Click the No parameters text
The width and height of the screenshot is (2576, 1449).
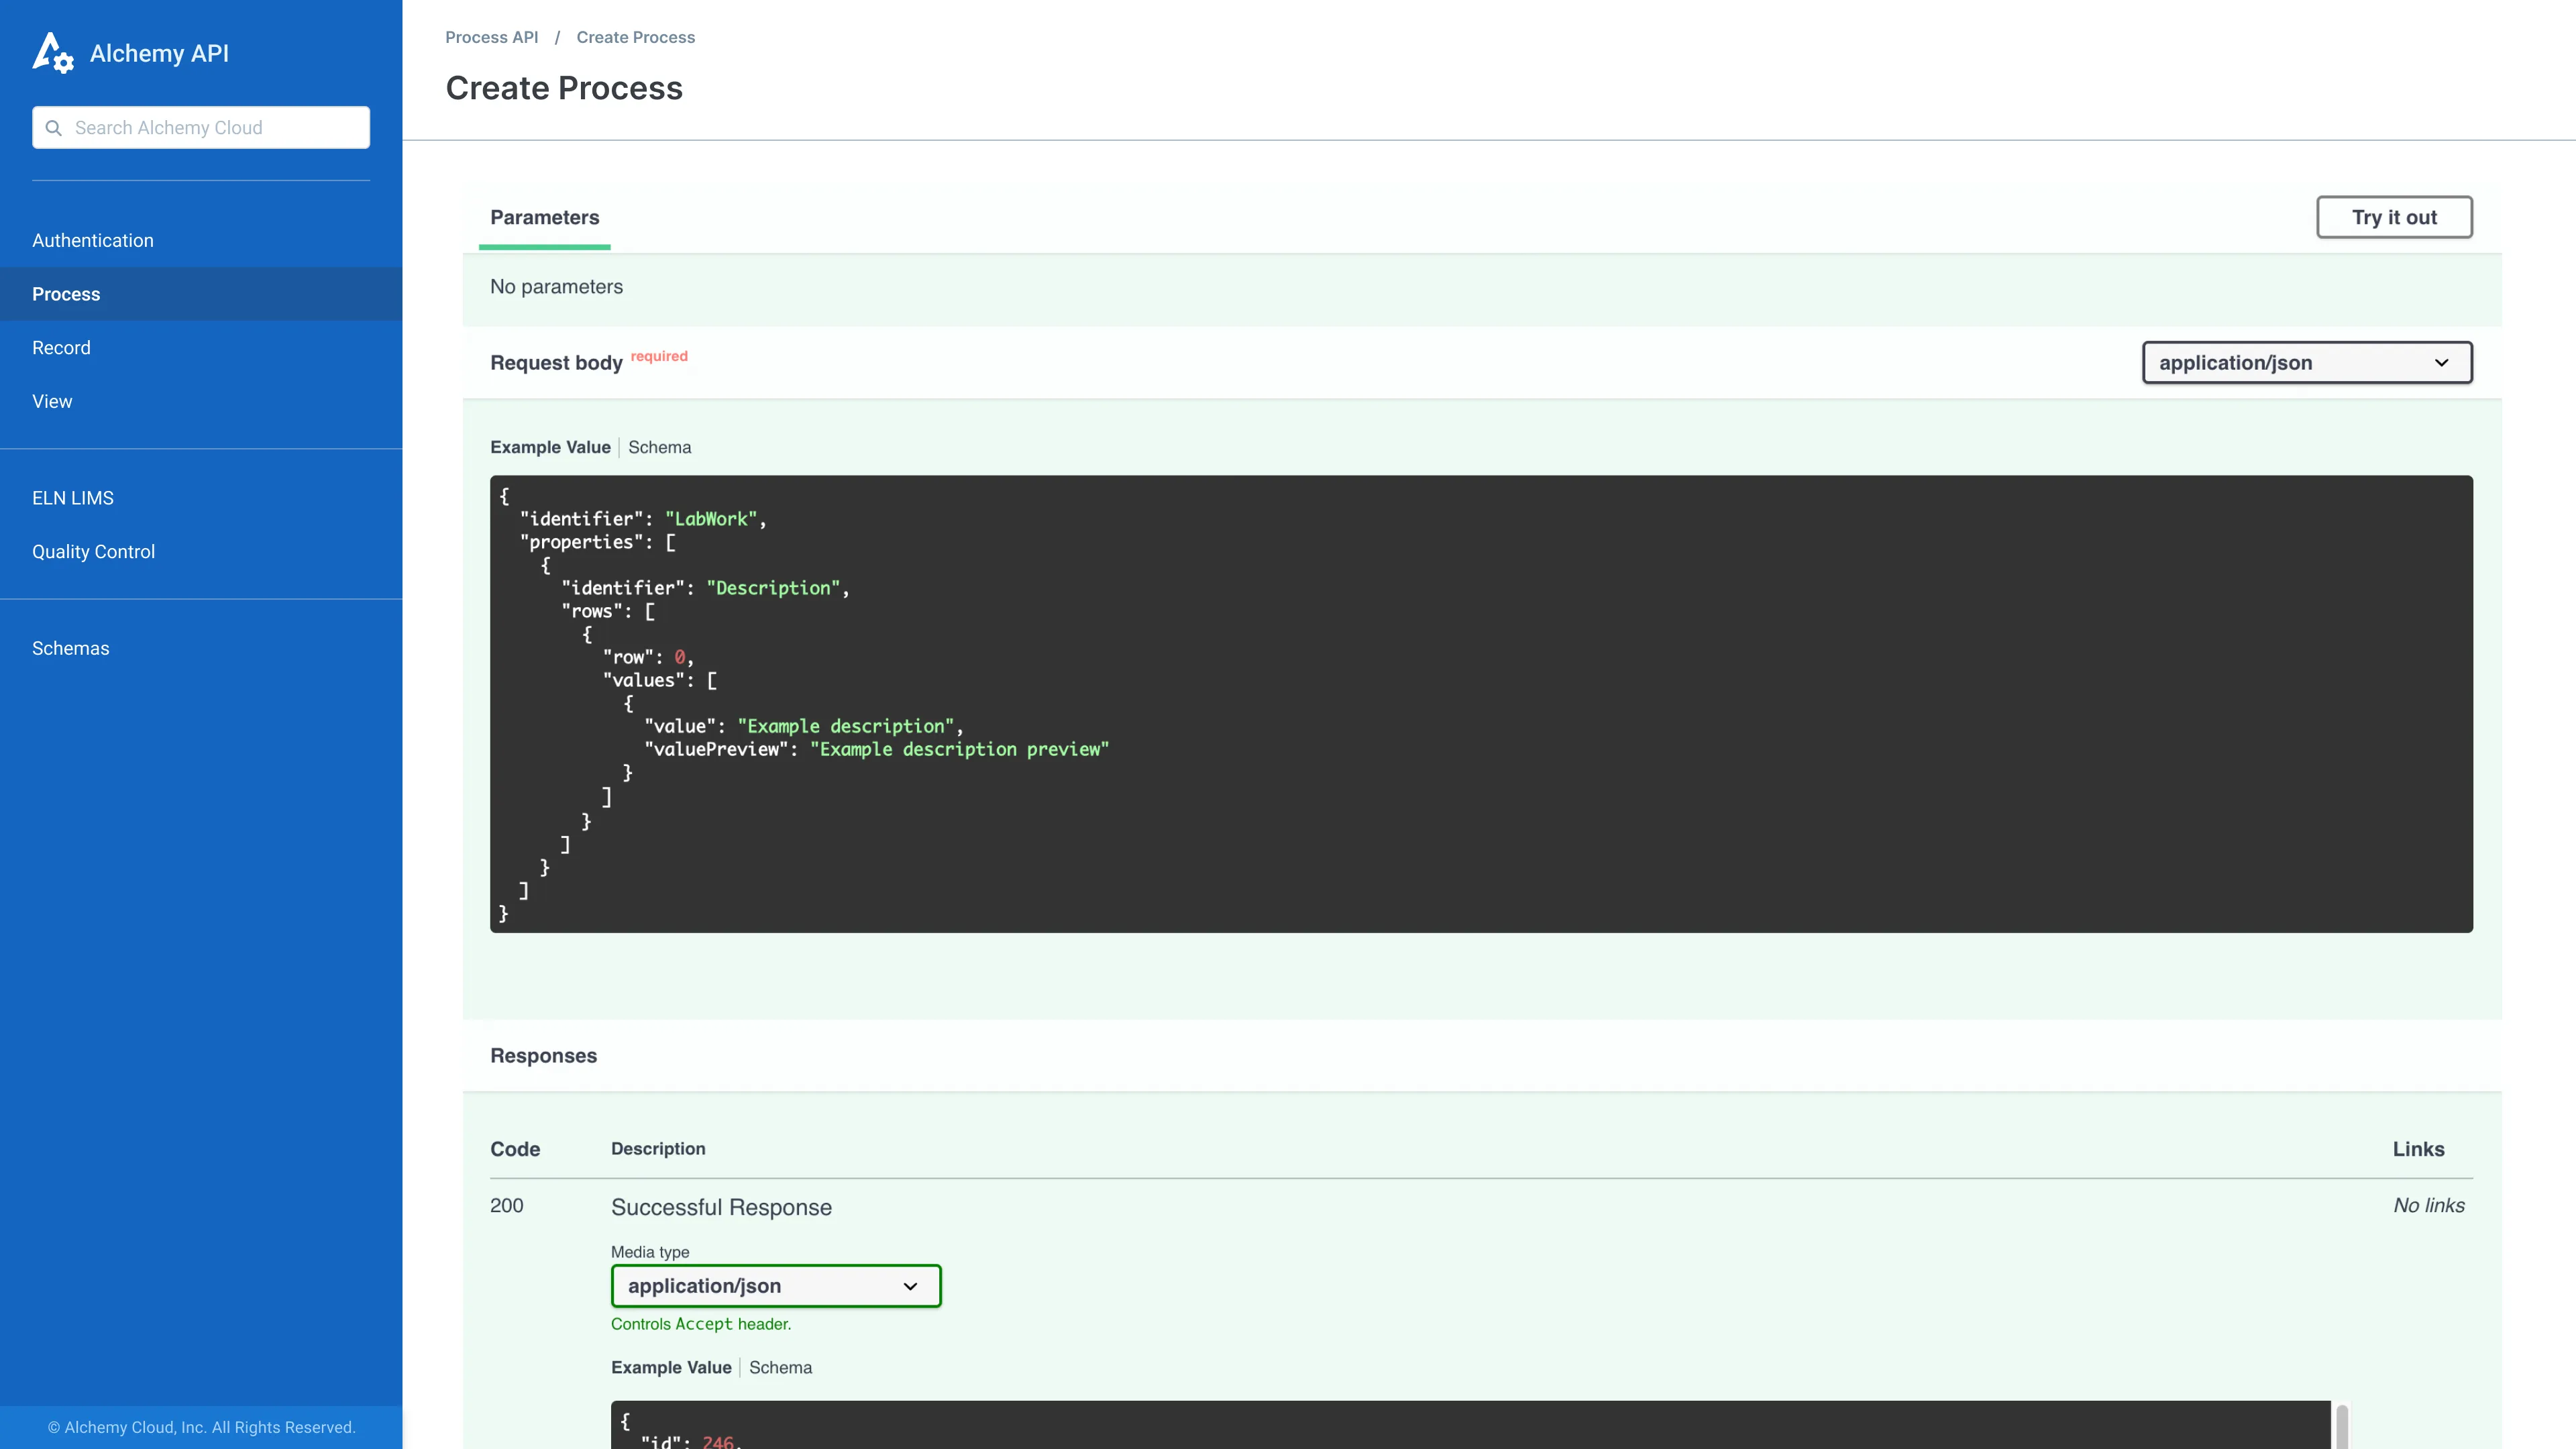(x=556, y=287)
